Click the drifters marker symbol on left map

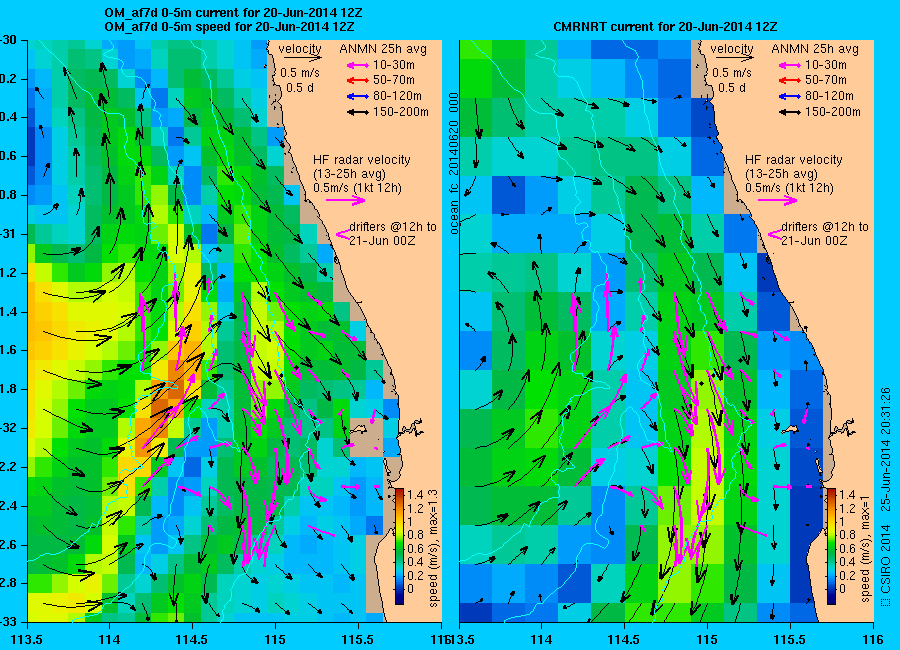coord(343,234)
